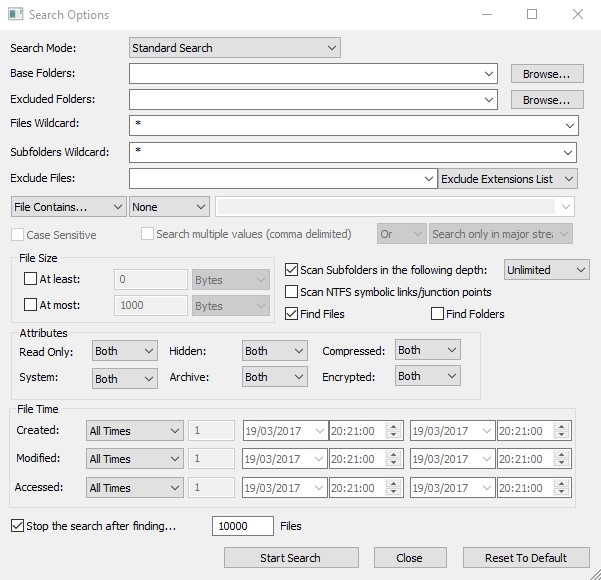Click the Search Options window app icon
The height and width of the screenshot is (580, 601).
[15, 14]
